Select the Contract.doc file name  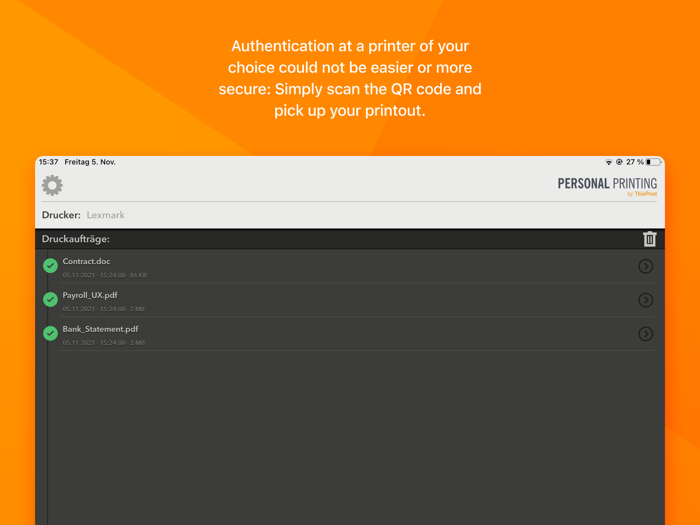click(86, 261)
